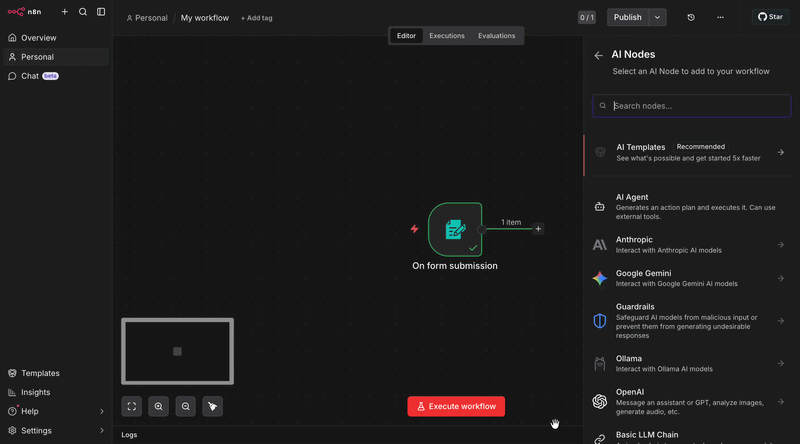Open the Logs panel

click(129, 435)
